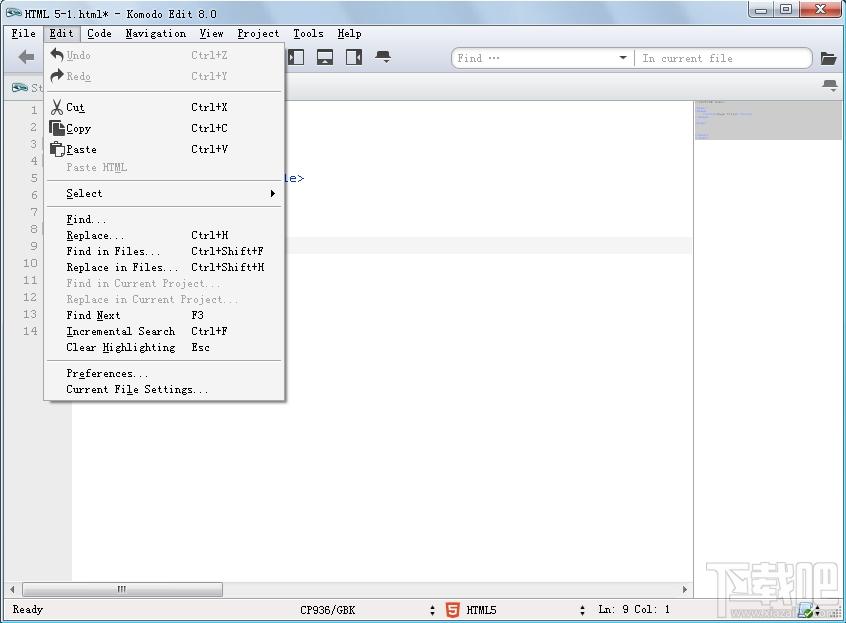Click the scroll left arrow of horizontal scrollbar
Image resolution: width=846 pixels, height=623 pixels.
[x=12, y=590]
